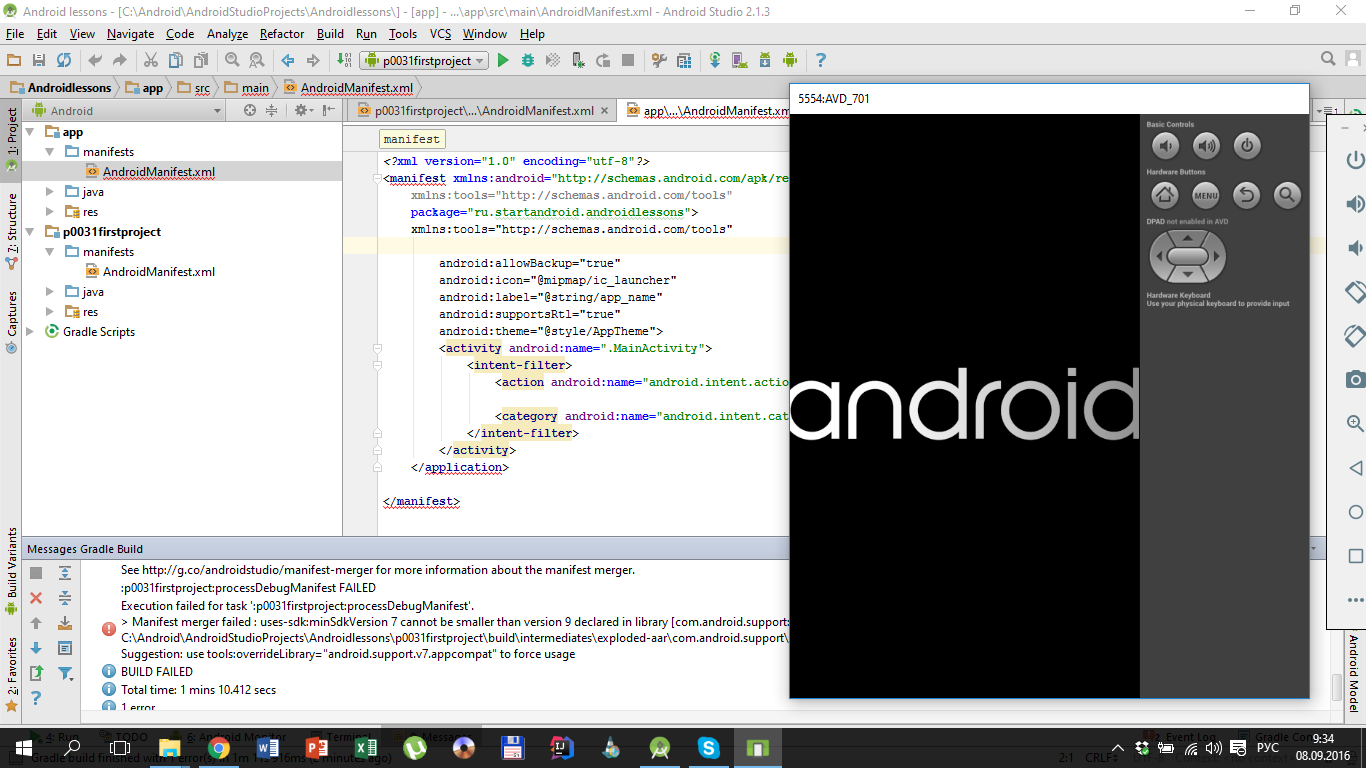Click the Windows Start button

[22, 748]
